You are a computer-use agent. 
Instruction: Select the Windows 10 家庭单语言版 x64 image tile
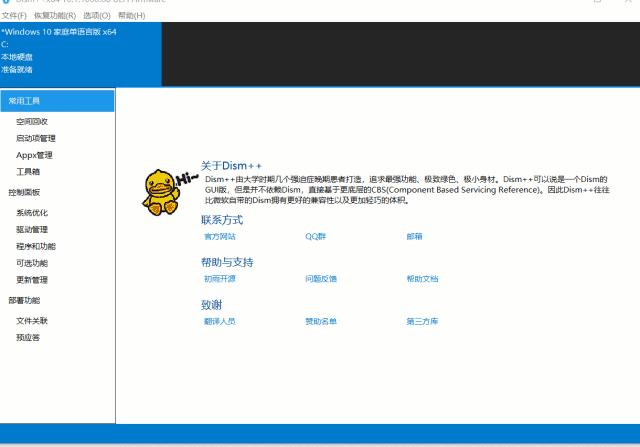point(81,54)
